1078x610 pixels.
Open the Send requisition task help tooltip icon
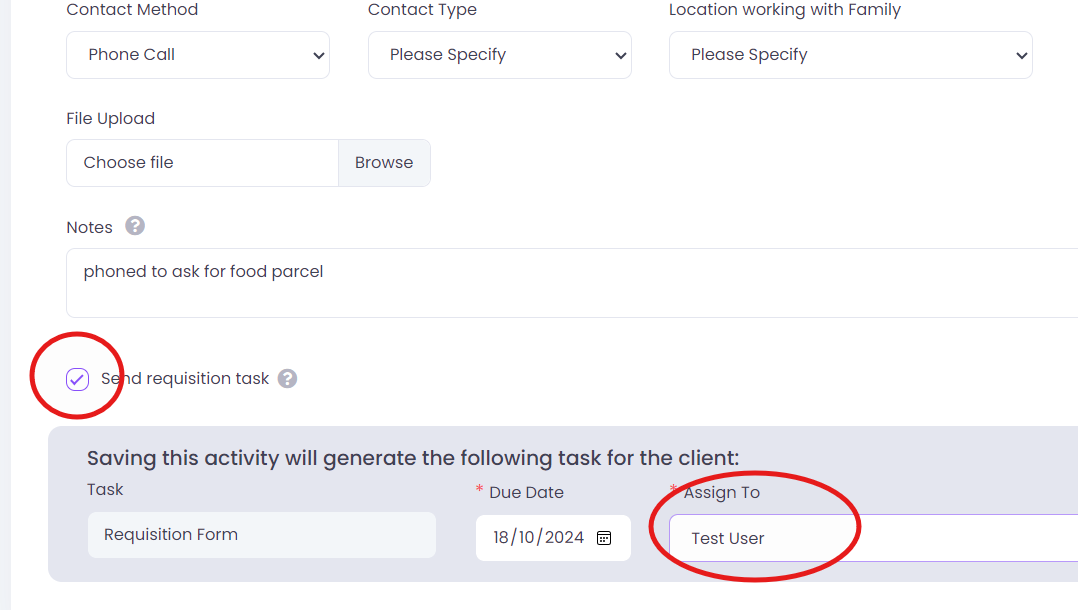[x=287, y=379]
